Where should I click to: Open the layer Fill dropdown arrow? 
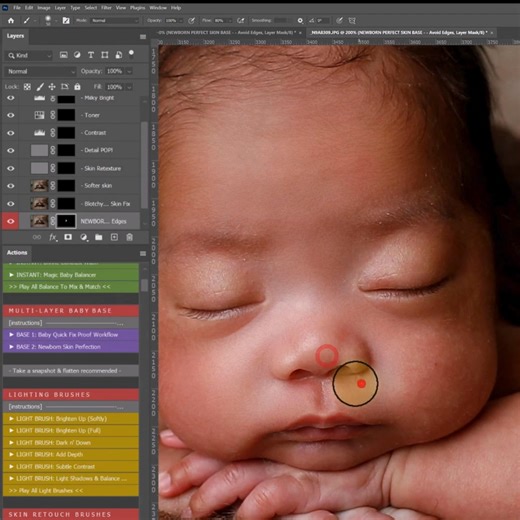(129, 87)
